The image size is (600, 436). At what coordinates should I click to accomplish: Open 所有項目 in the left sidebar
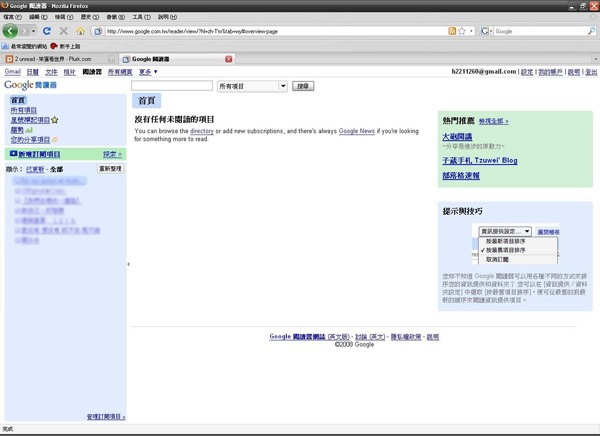[23, 110]
